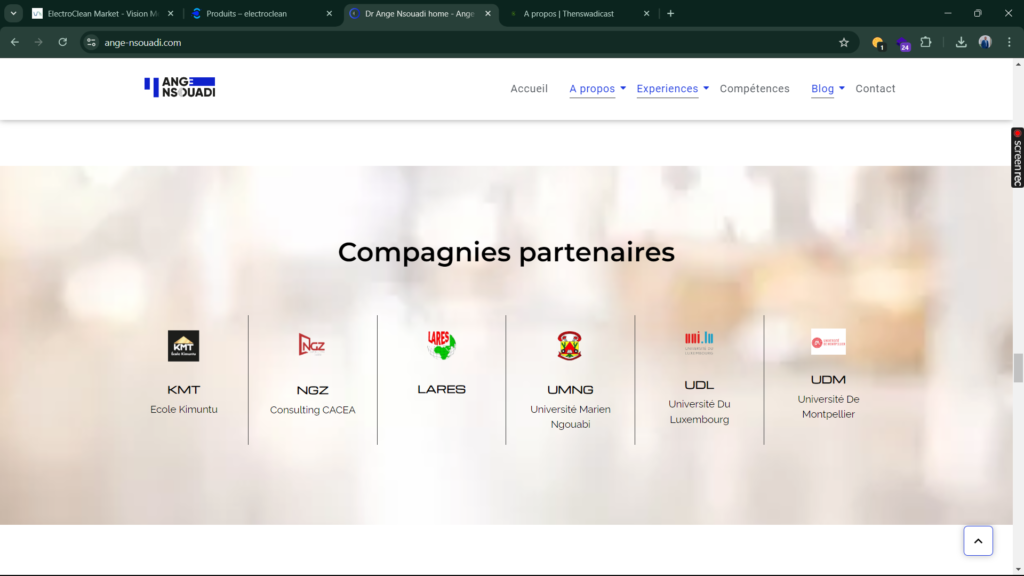This screenshot has width=1024, height=576.
Task: Close the Produits – electroclean tab
Action: click(x=329, y=14)
